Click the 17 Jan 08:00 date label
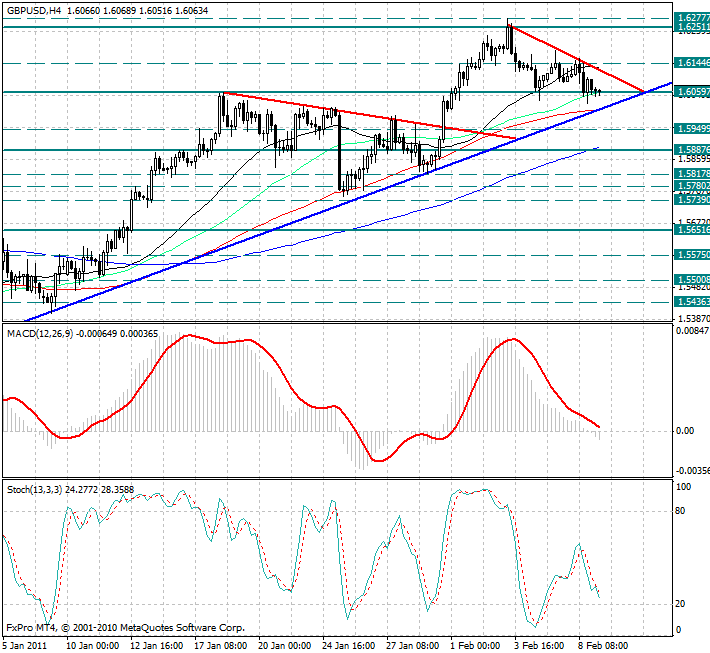The height and width of the screenshot is (653, 710). tap(221, 645)
